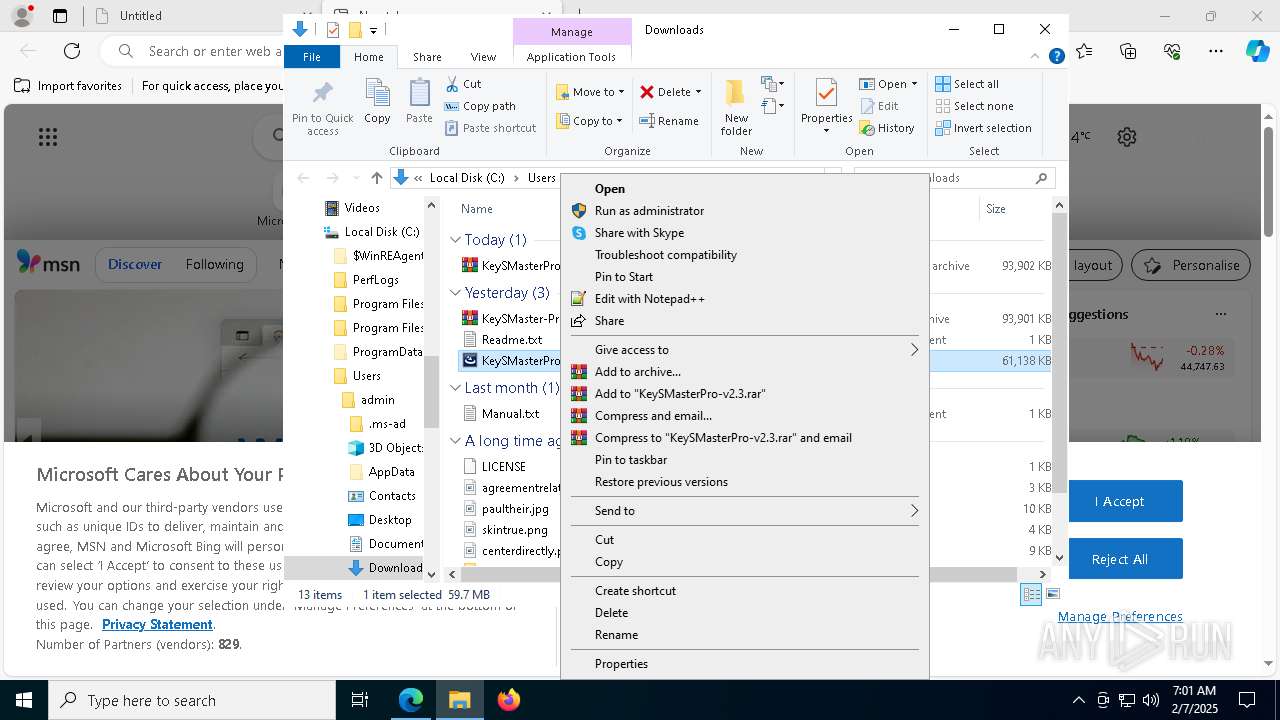Collapse the Last month (1) group
The height and width of the screenshot is (720, 1280).
click(455, 388)
